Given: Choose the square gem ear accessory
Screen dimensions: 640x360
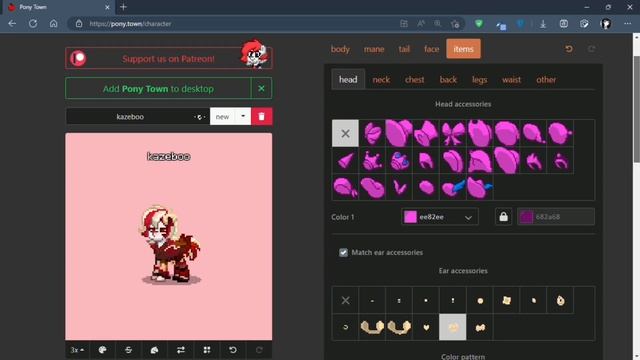Looking at the screenshot, I should click(x=507, y=301).
